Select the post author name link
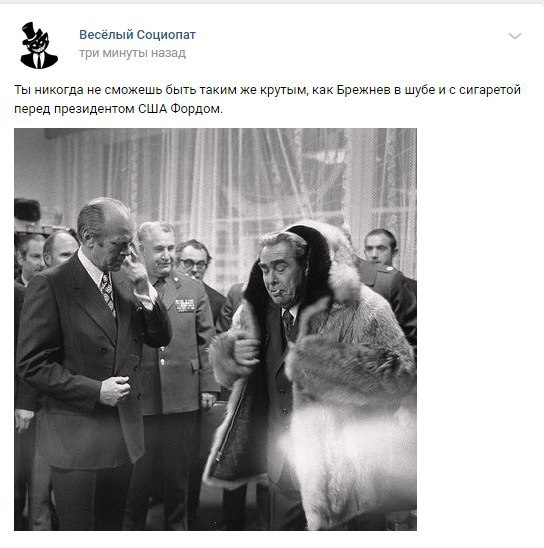Image resolution: width=544 pixels, height=548 pixels. pyautogui.click(x=137, y=35)
